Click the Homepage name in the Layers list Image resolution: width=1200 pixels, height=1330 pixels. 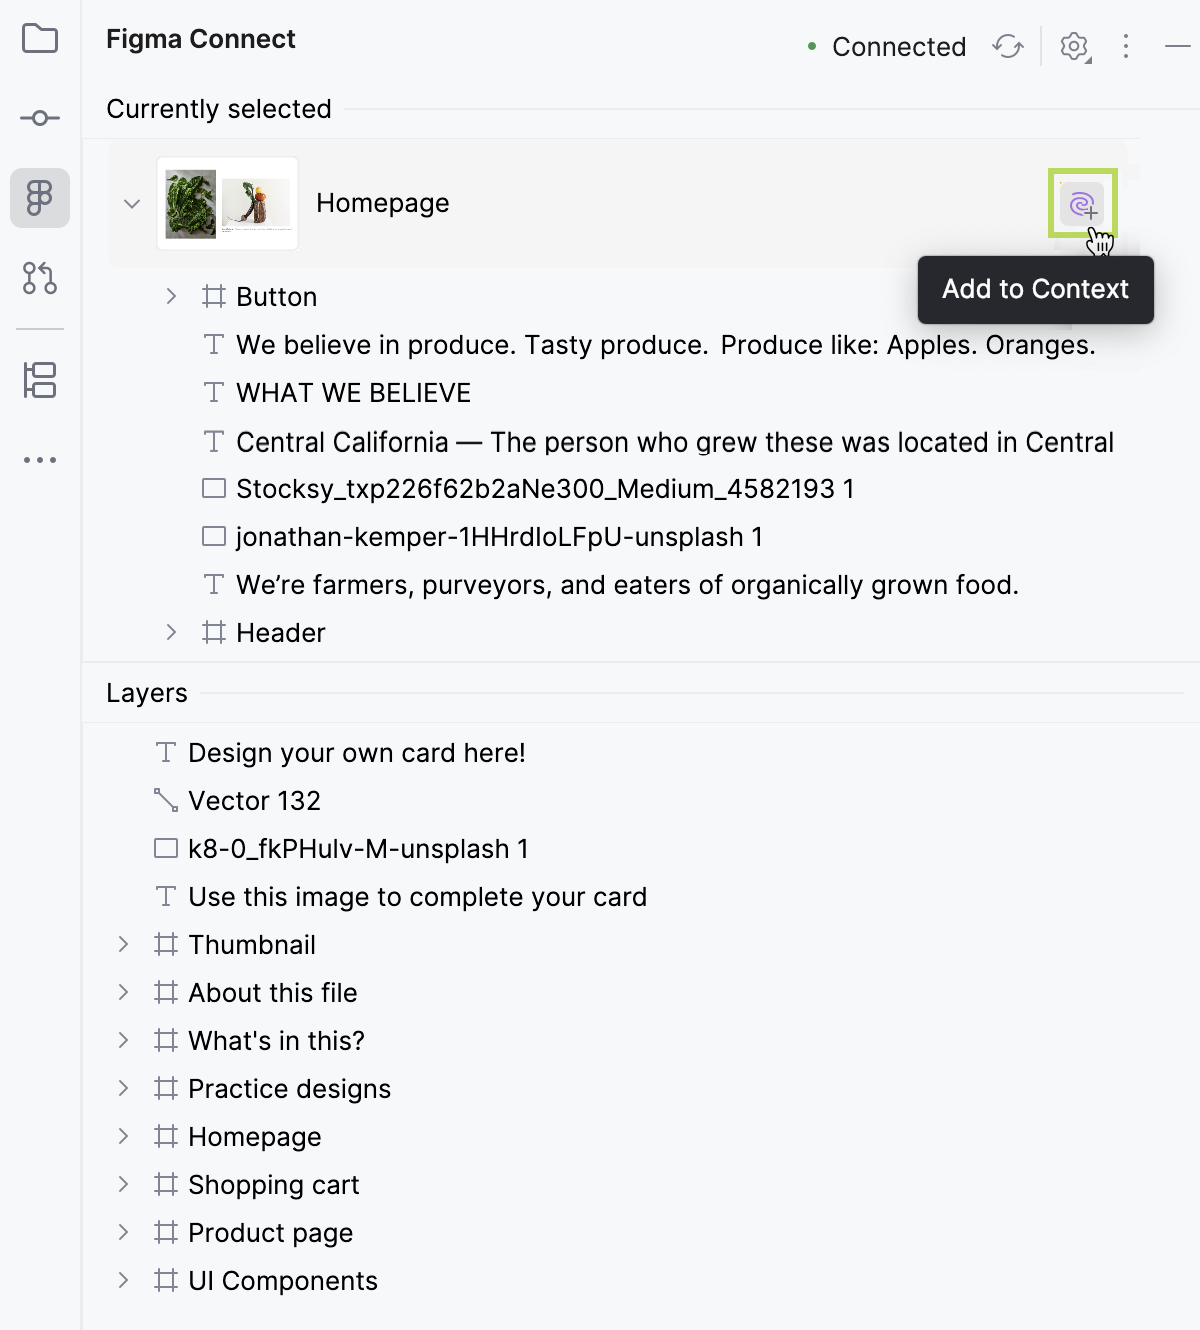255,1137
